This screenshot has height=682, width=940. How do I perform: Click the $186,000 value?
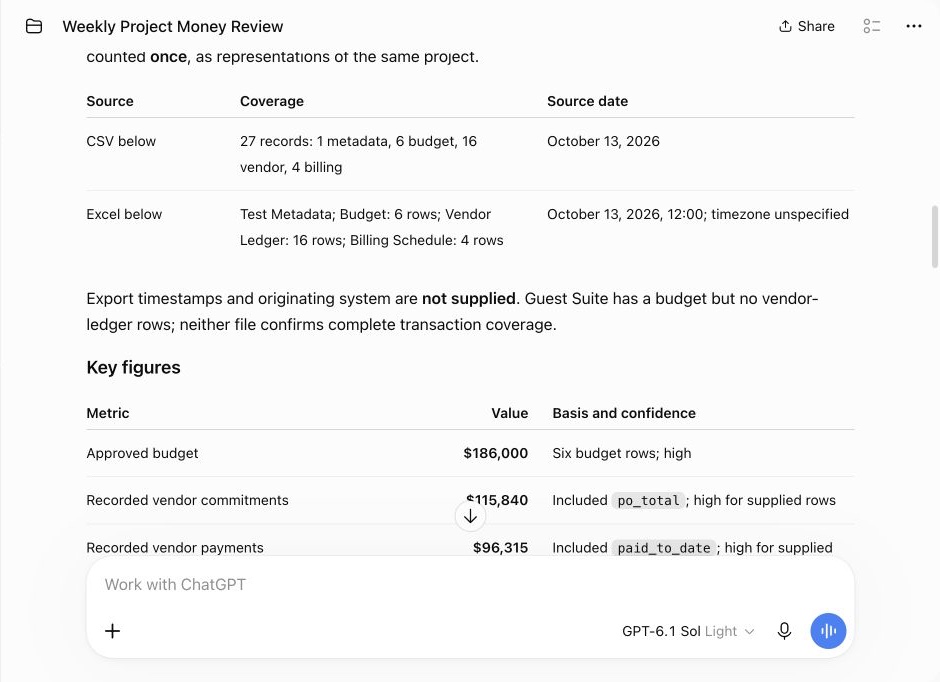pos(496,454)
